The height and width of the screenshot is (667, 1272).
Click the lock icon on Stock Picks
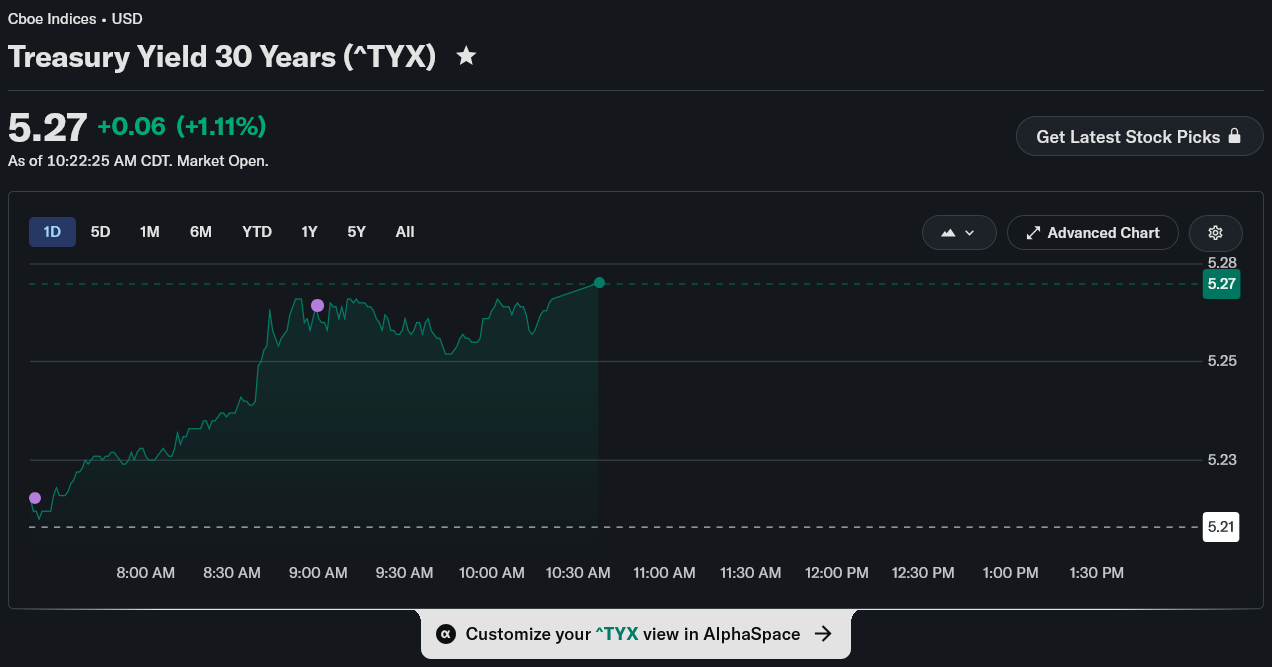point(1234,136)
